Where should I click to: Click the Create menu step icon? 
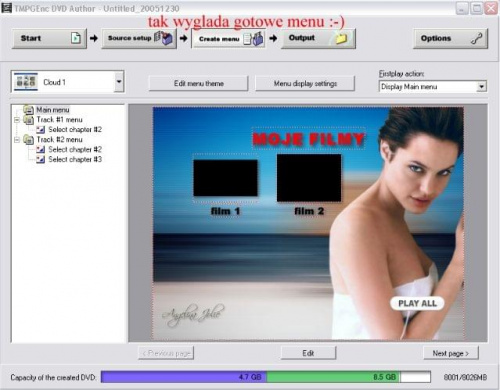tap(253, 39)
